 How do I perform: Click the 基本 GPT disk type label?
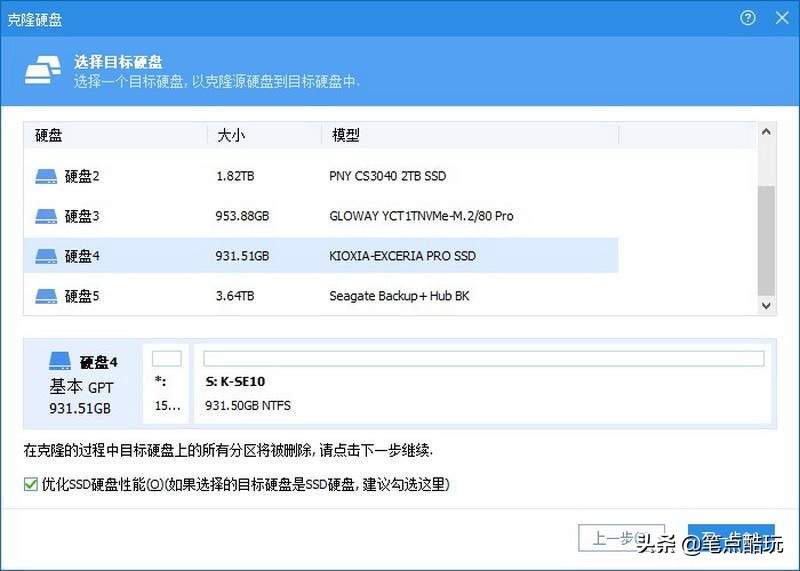coord(81,388)
